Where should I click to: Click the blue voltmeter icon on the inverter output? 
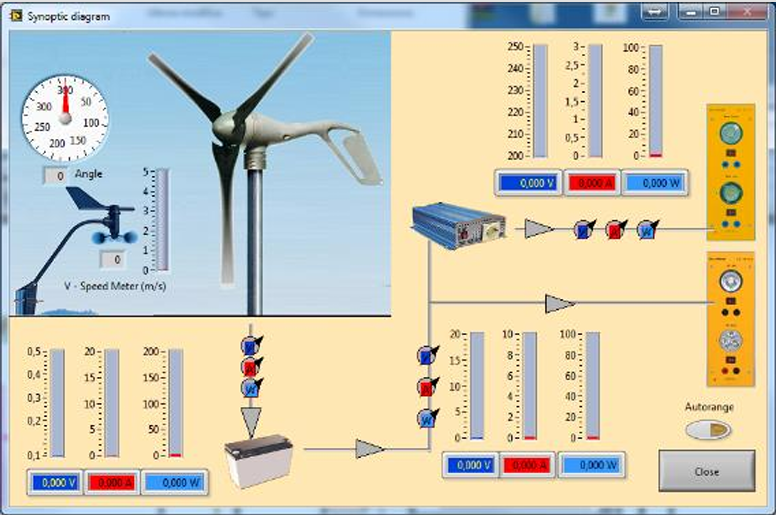(x=584, y=230)
